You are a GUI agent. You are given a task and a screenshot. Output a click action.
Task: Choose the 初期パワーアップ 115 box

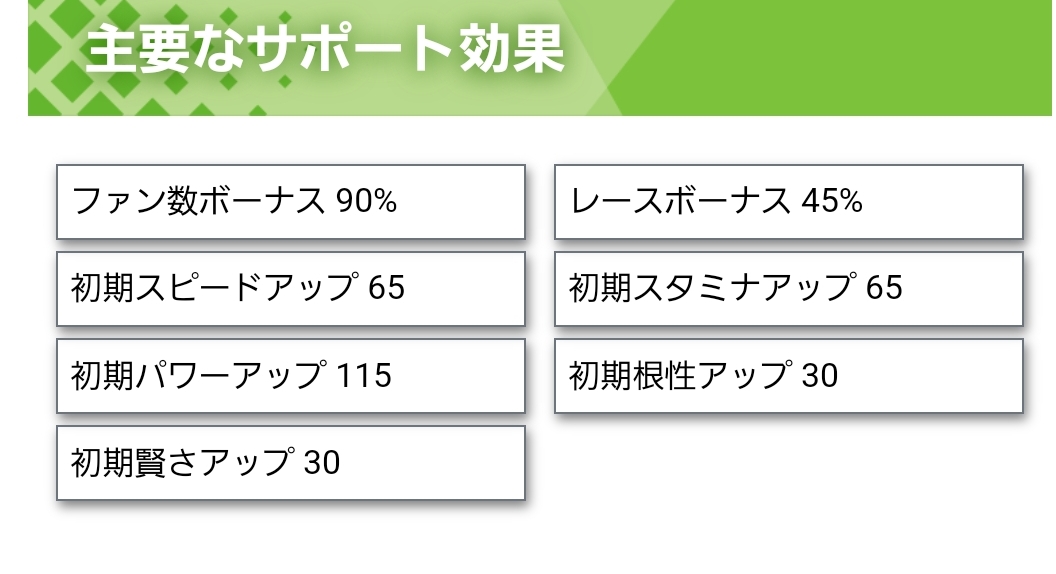[290, 376]
